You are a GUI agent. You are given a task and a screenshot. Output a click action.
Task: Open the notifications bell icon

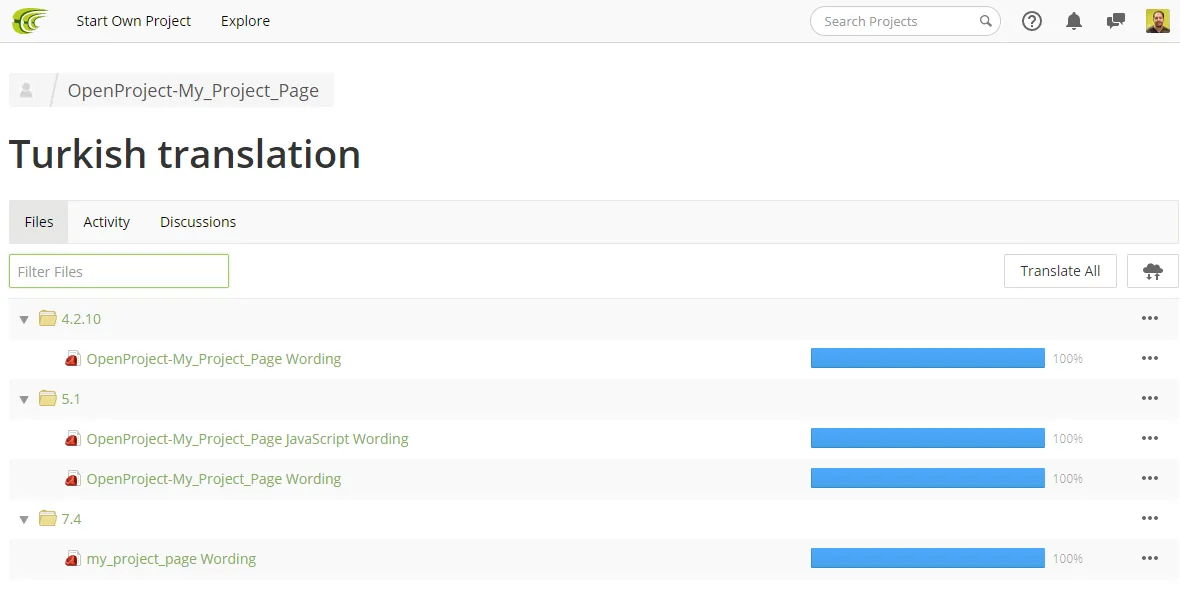1074,21
